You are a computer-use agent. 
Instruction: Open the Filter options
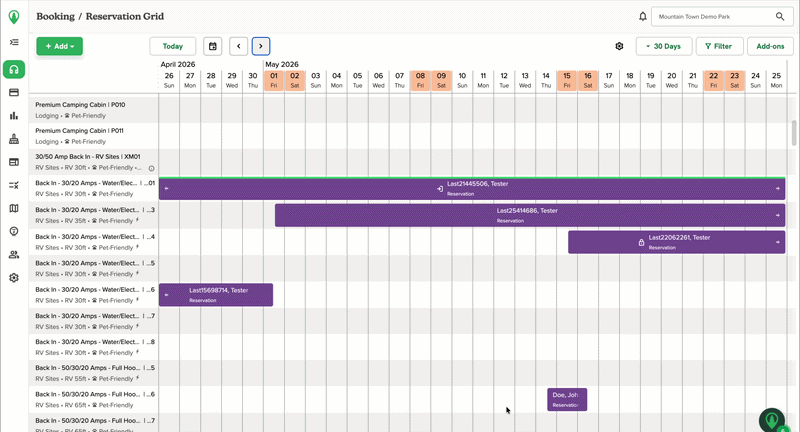(718, 46)
